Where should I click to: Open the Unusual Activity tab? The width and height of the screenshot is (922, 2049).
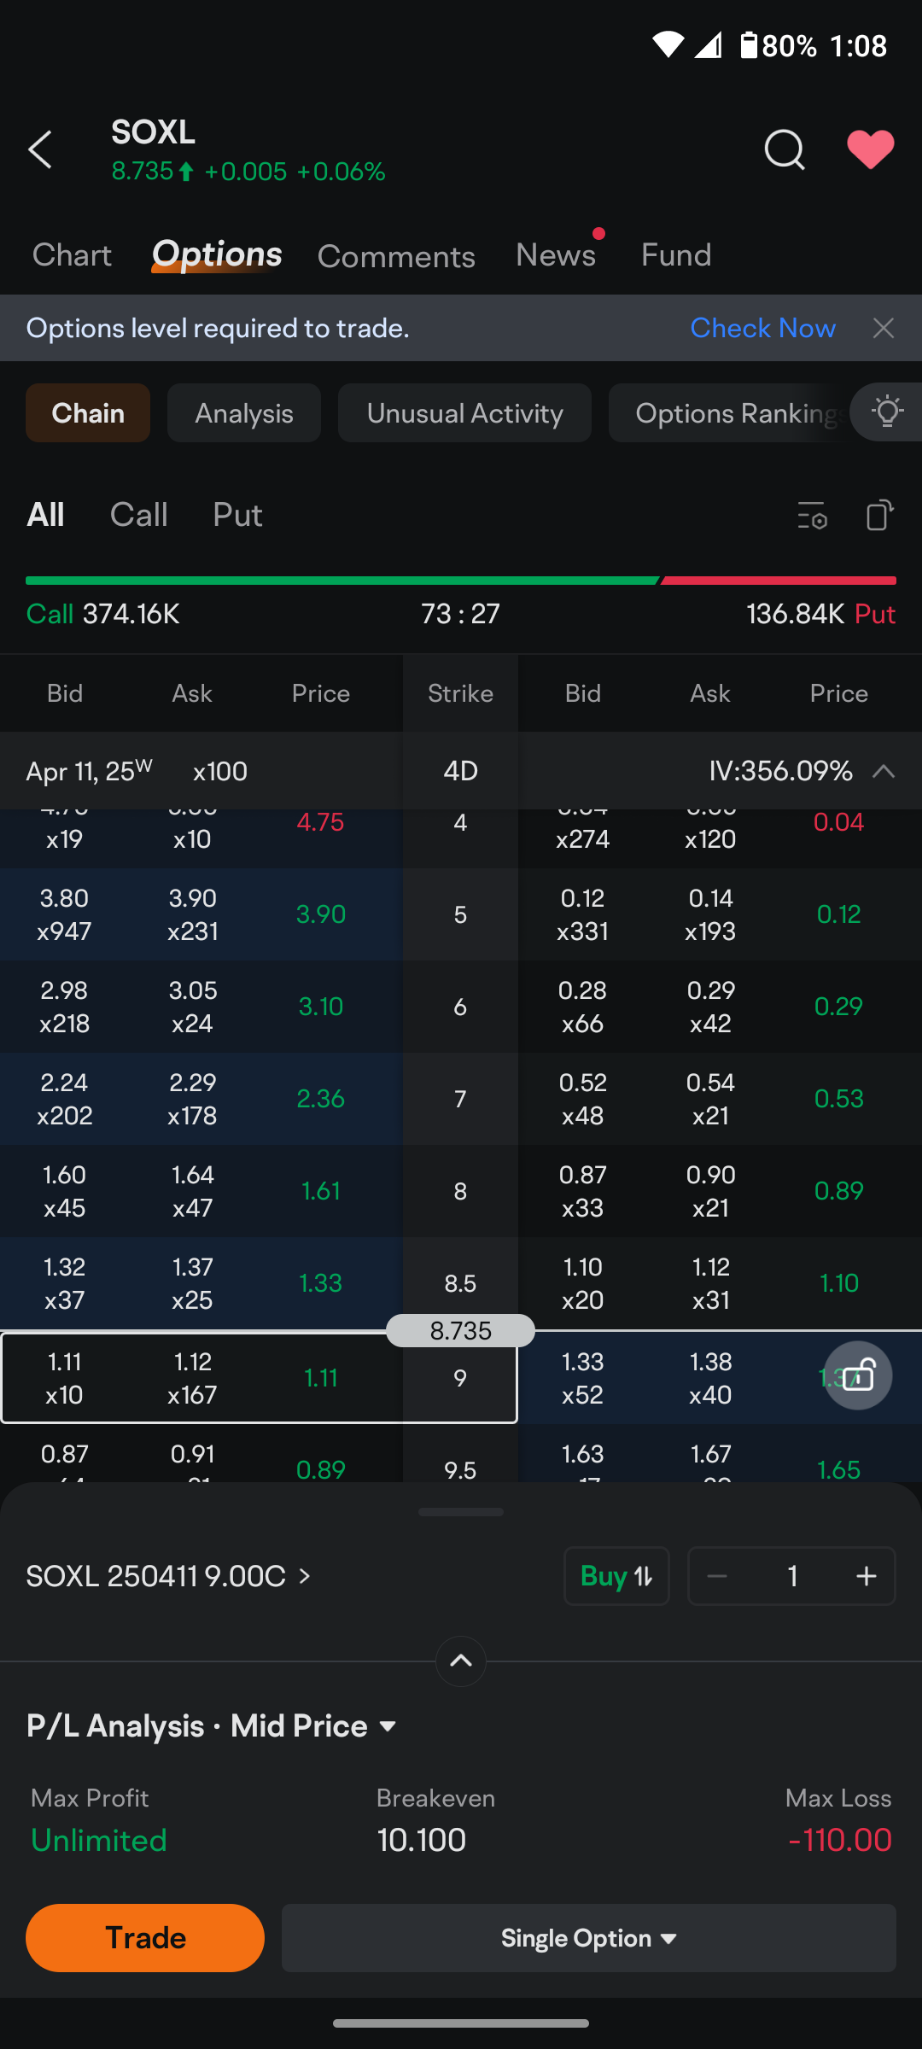[x=465, y=413]
